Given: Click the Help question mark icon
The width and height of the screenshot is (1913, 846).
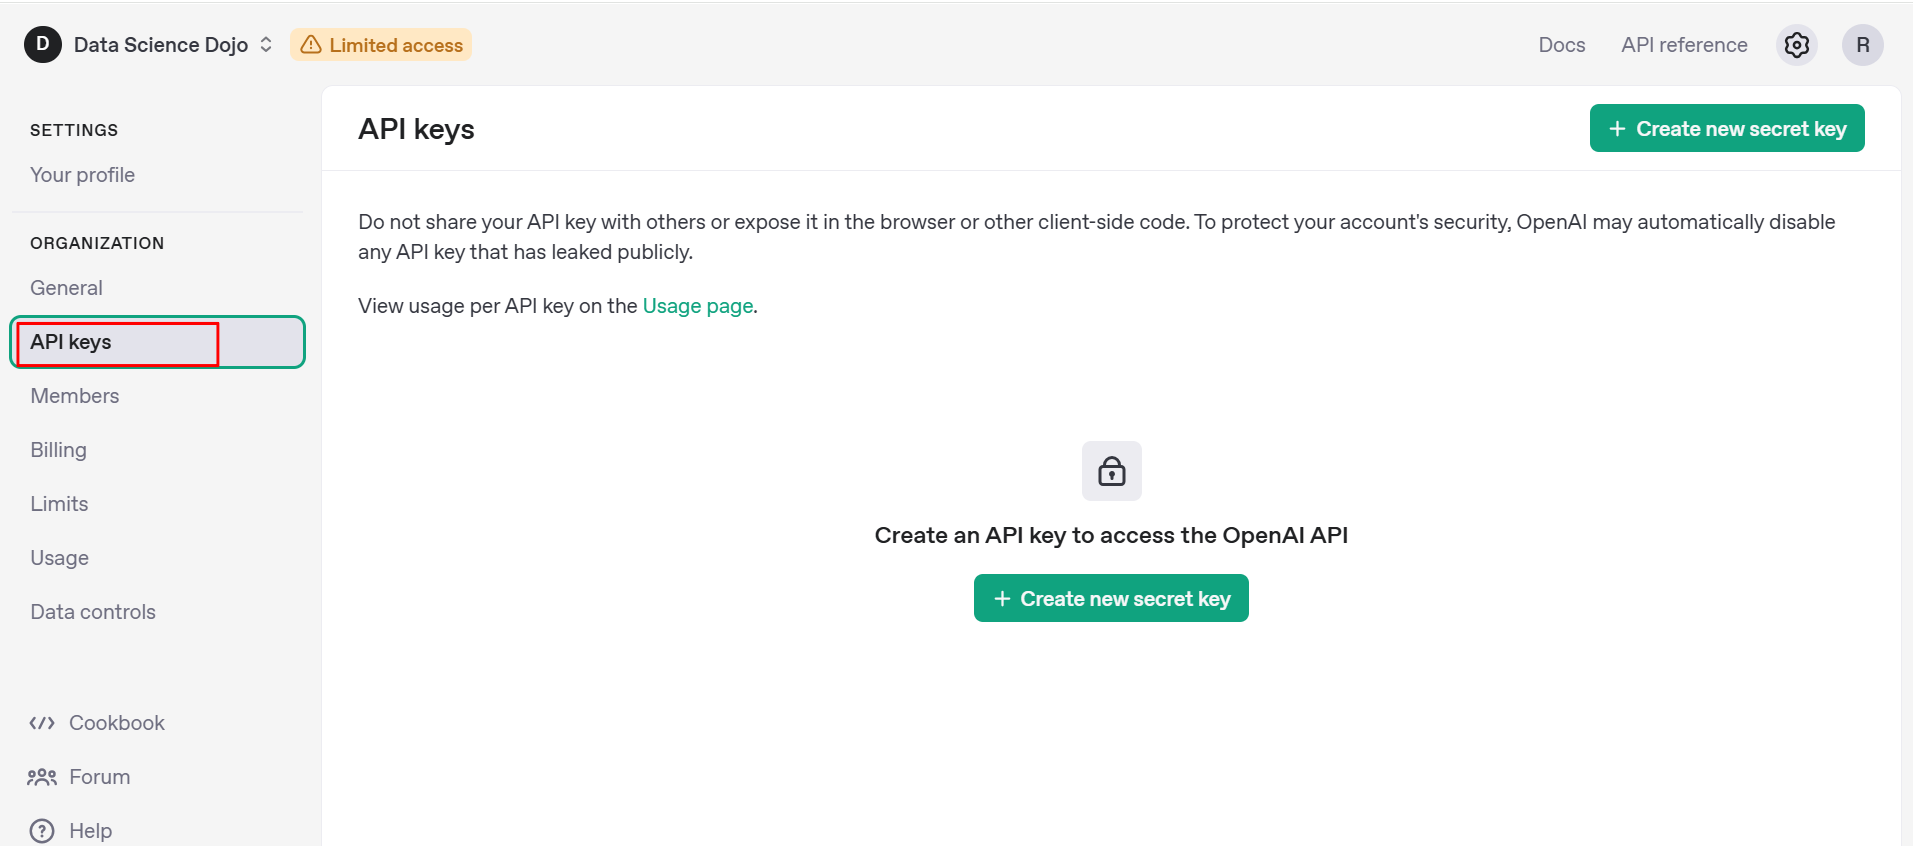Looking at the screenshot, I should pos(42,831).
